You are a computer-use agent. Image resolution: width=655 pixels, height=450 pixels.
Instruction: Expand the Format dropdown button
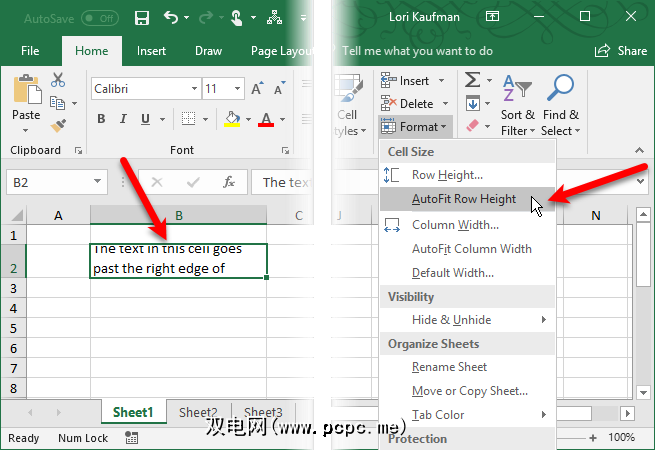[x=416, y=127]
